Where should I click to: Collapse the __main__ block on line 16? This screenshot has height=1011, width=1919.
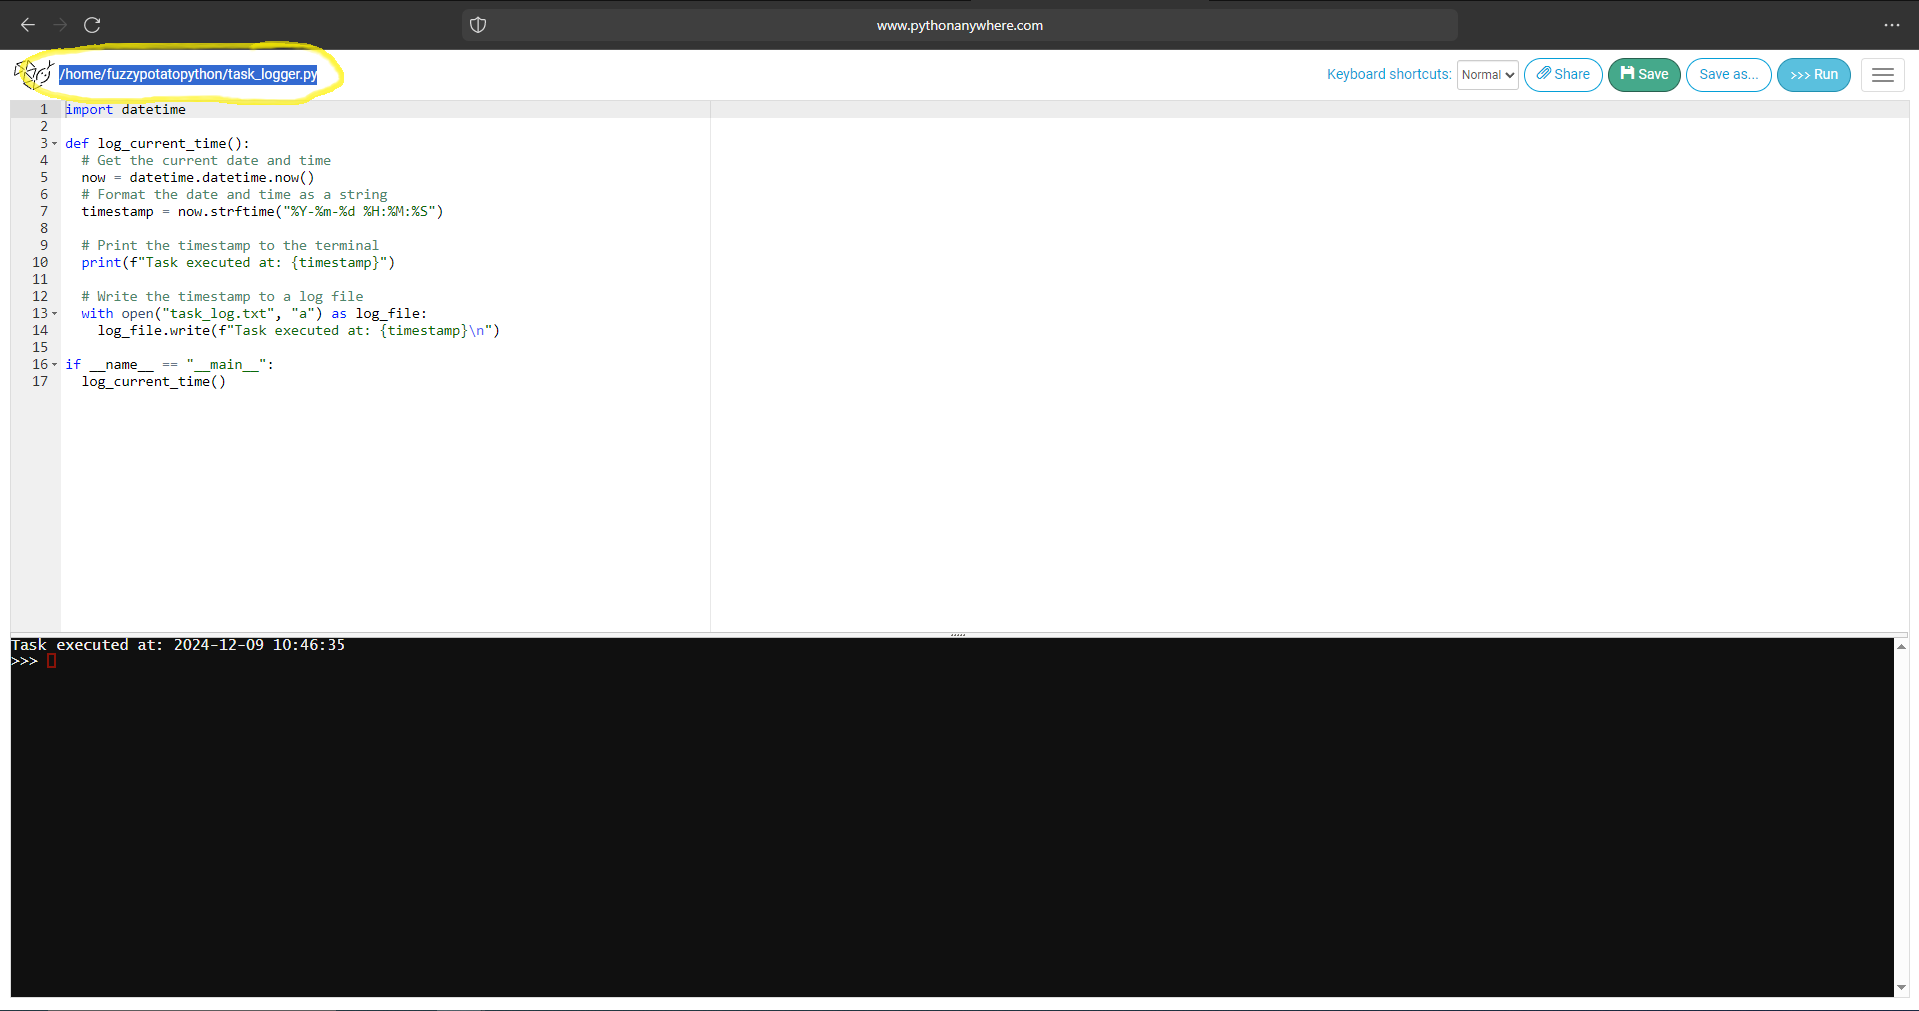click(55, 364)
